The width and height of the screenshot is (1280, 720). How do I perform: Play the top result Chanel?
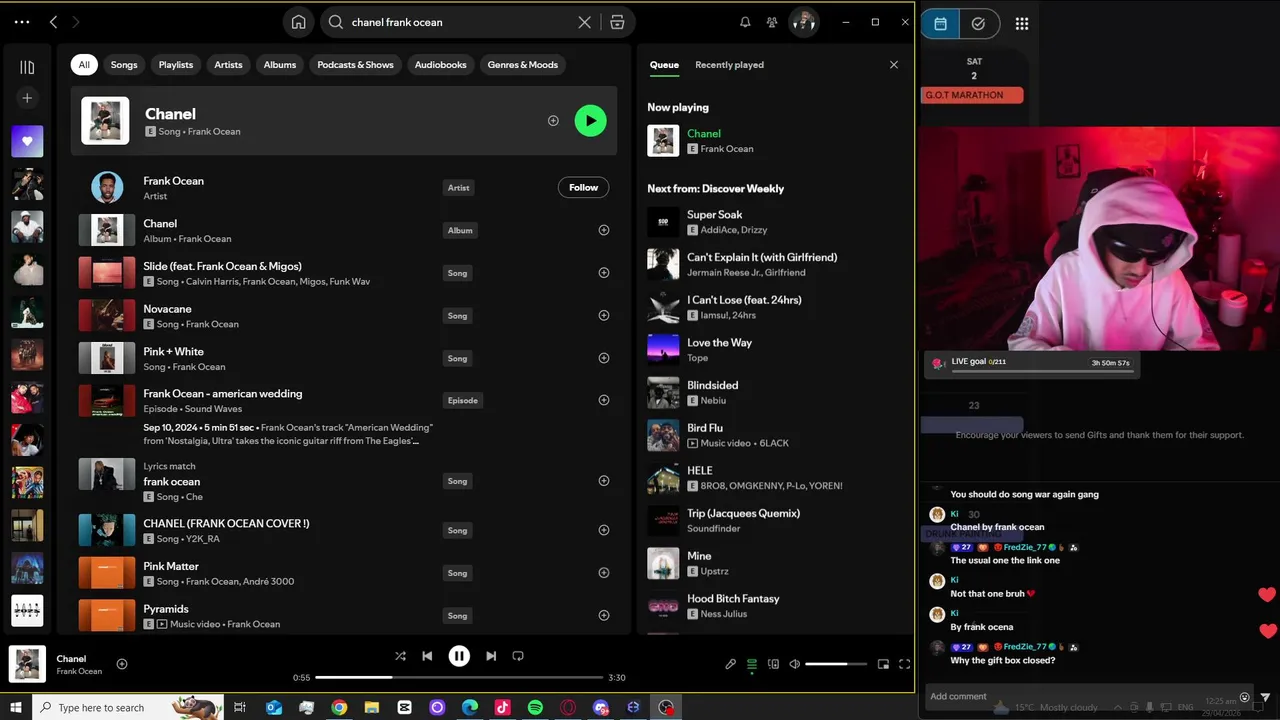click(x=590, y=121)
